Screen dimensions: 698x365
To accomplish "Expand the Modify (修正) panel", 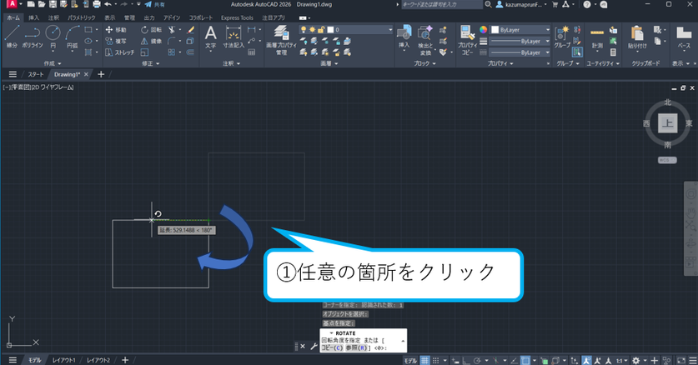I will 150,64.
